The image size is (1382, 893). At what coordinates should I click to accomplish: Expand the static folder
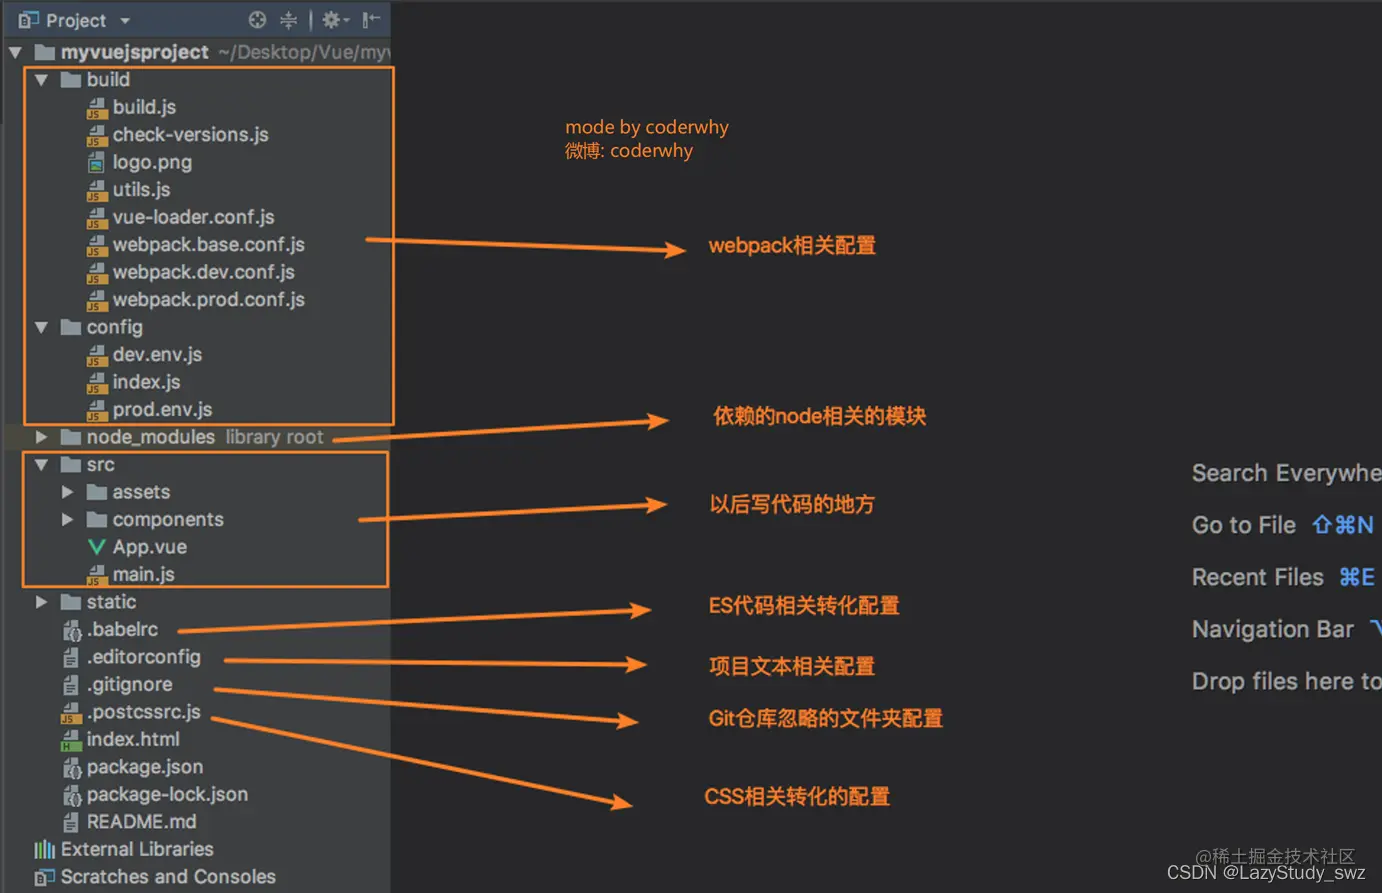tap(41, 602)
